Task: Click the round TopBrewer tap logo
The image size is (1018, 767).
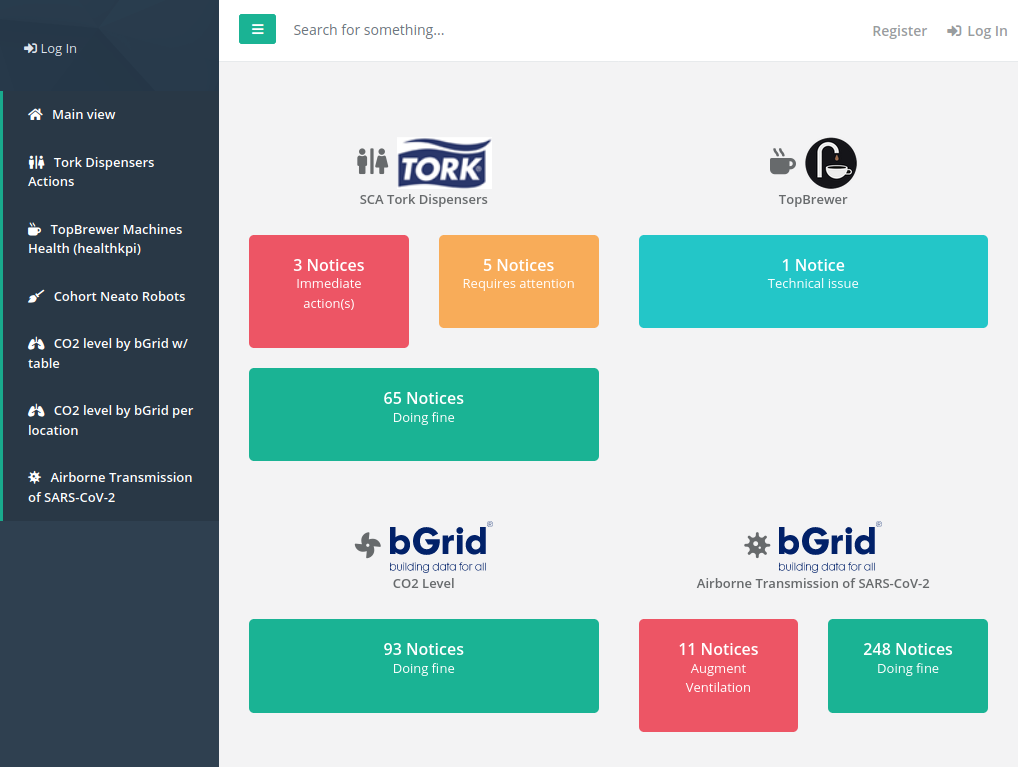Action: click(x=831, y=163)
